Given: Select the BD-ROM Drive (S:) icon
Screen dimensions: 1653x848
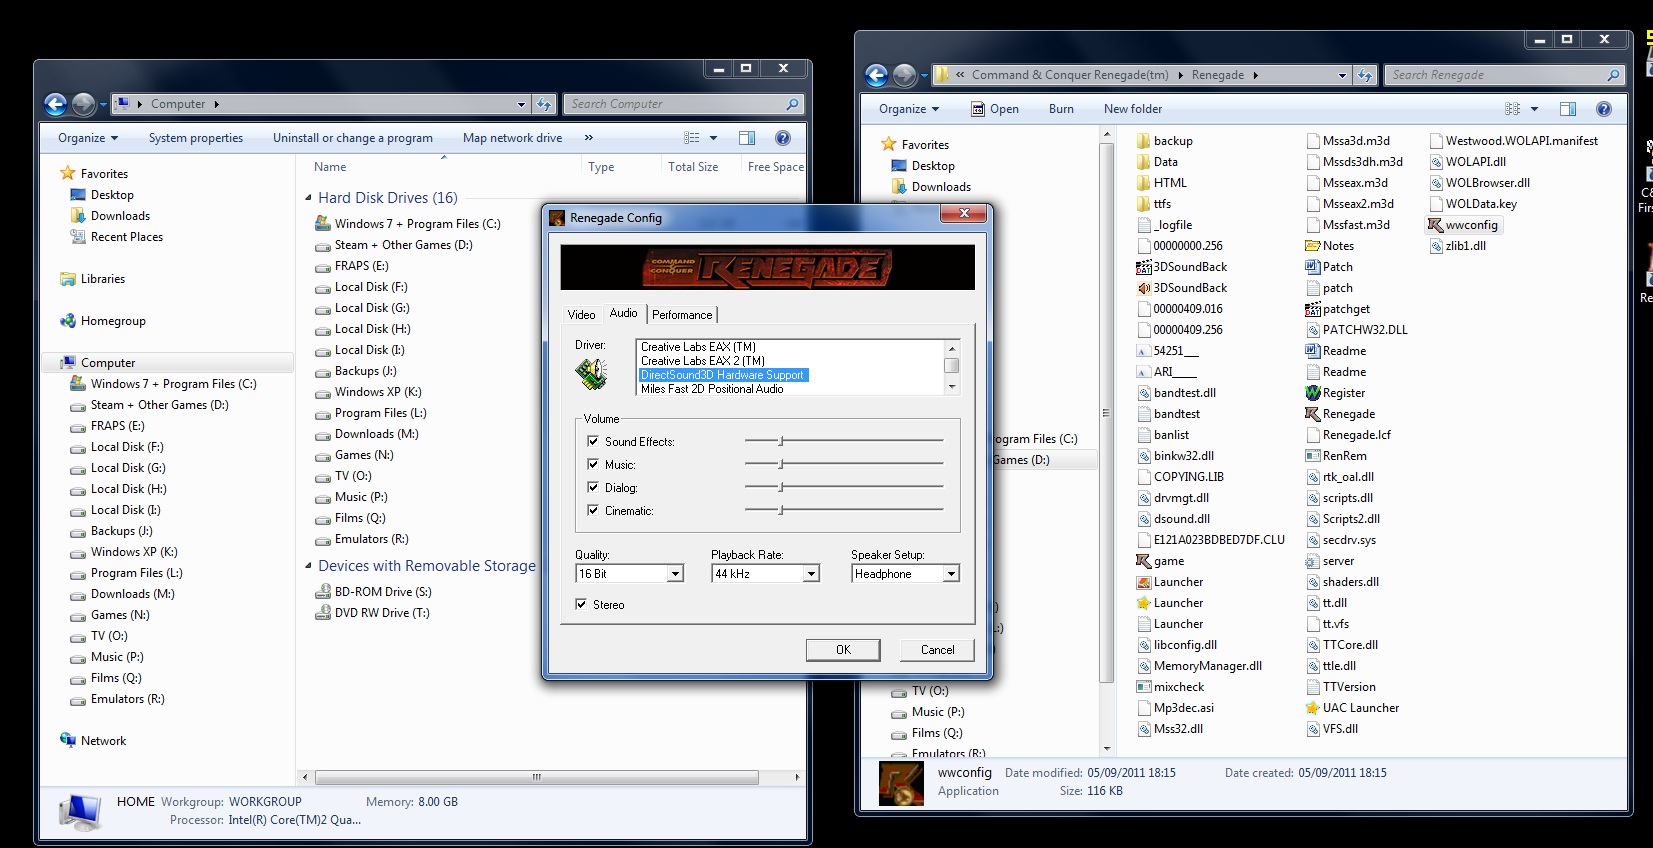Looking at the screenshot, I should [323, 592].
